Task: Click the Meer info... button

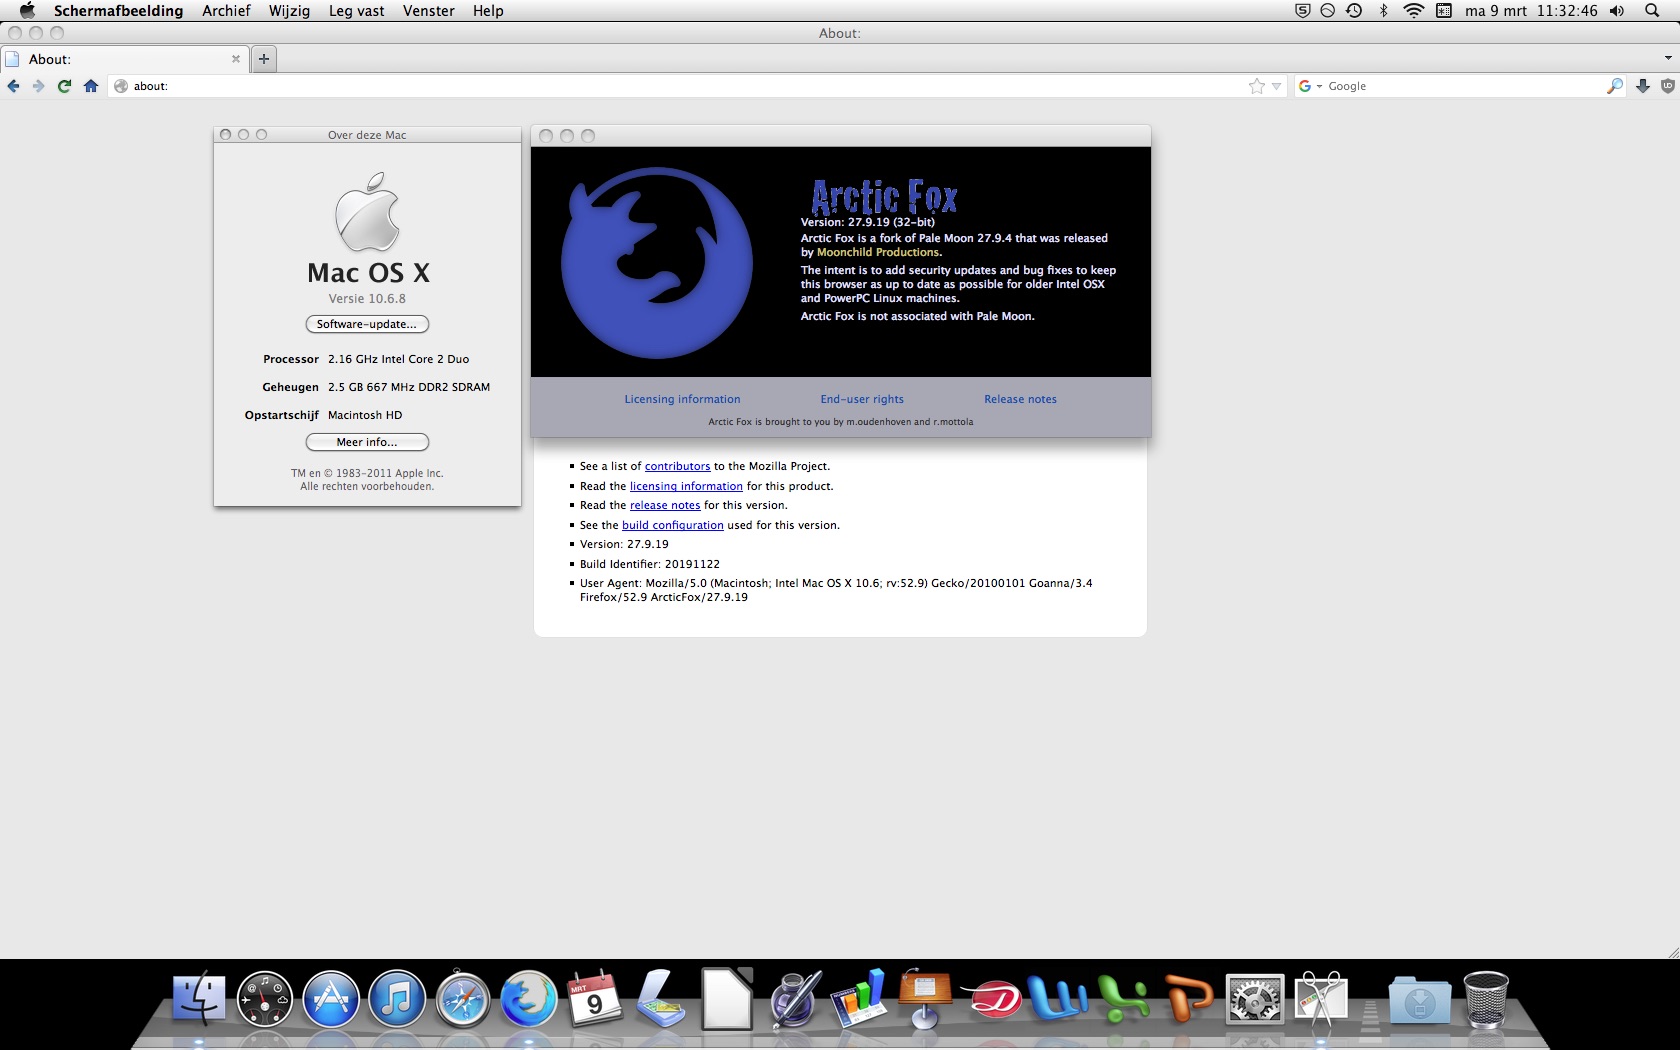Action: click(x=367, y=442)
